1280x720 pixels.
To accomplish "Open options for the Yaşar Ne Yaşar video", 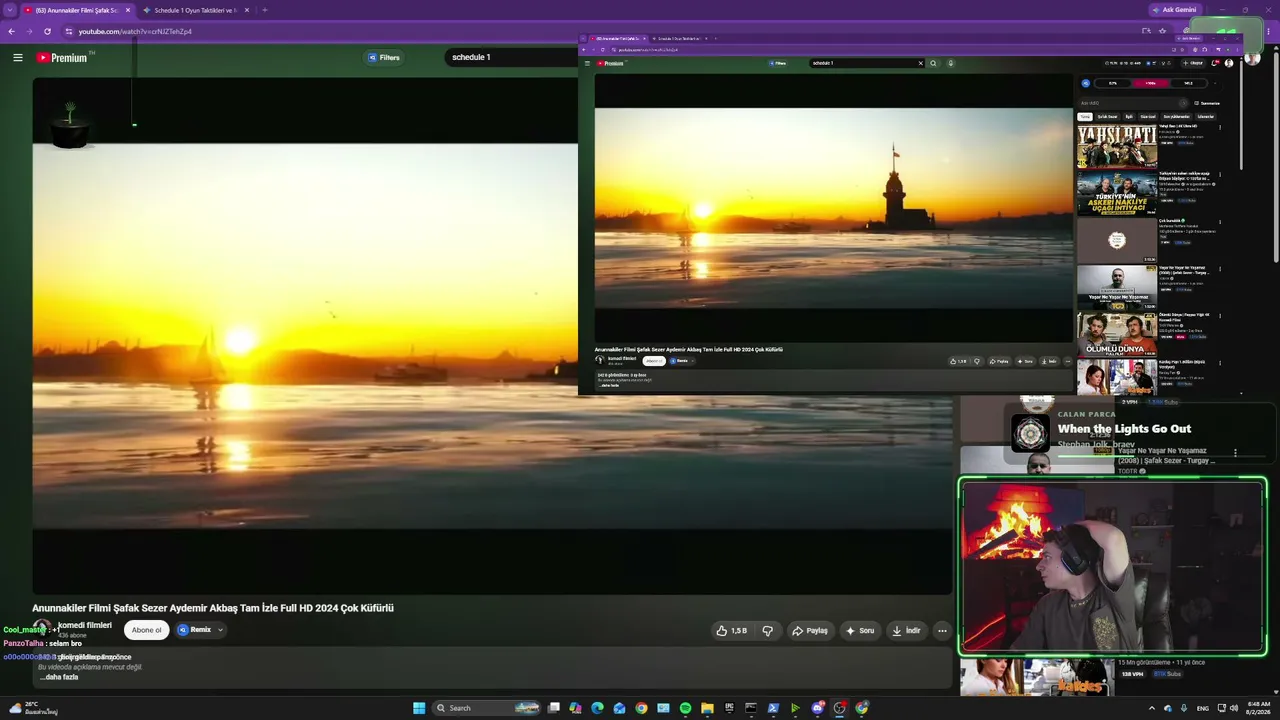I will [x=1235, y=453].
